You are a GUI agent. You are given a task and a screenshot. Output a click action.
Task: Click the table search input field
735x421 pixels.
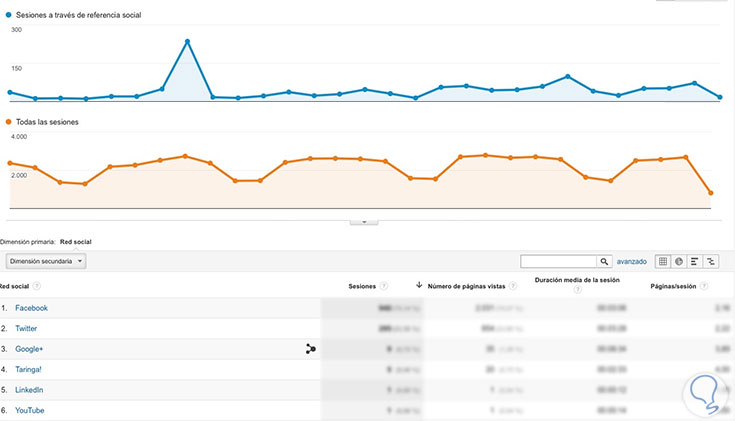click(x=558, y=261)
